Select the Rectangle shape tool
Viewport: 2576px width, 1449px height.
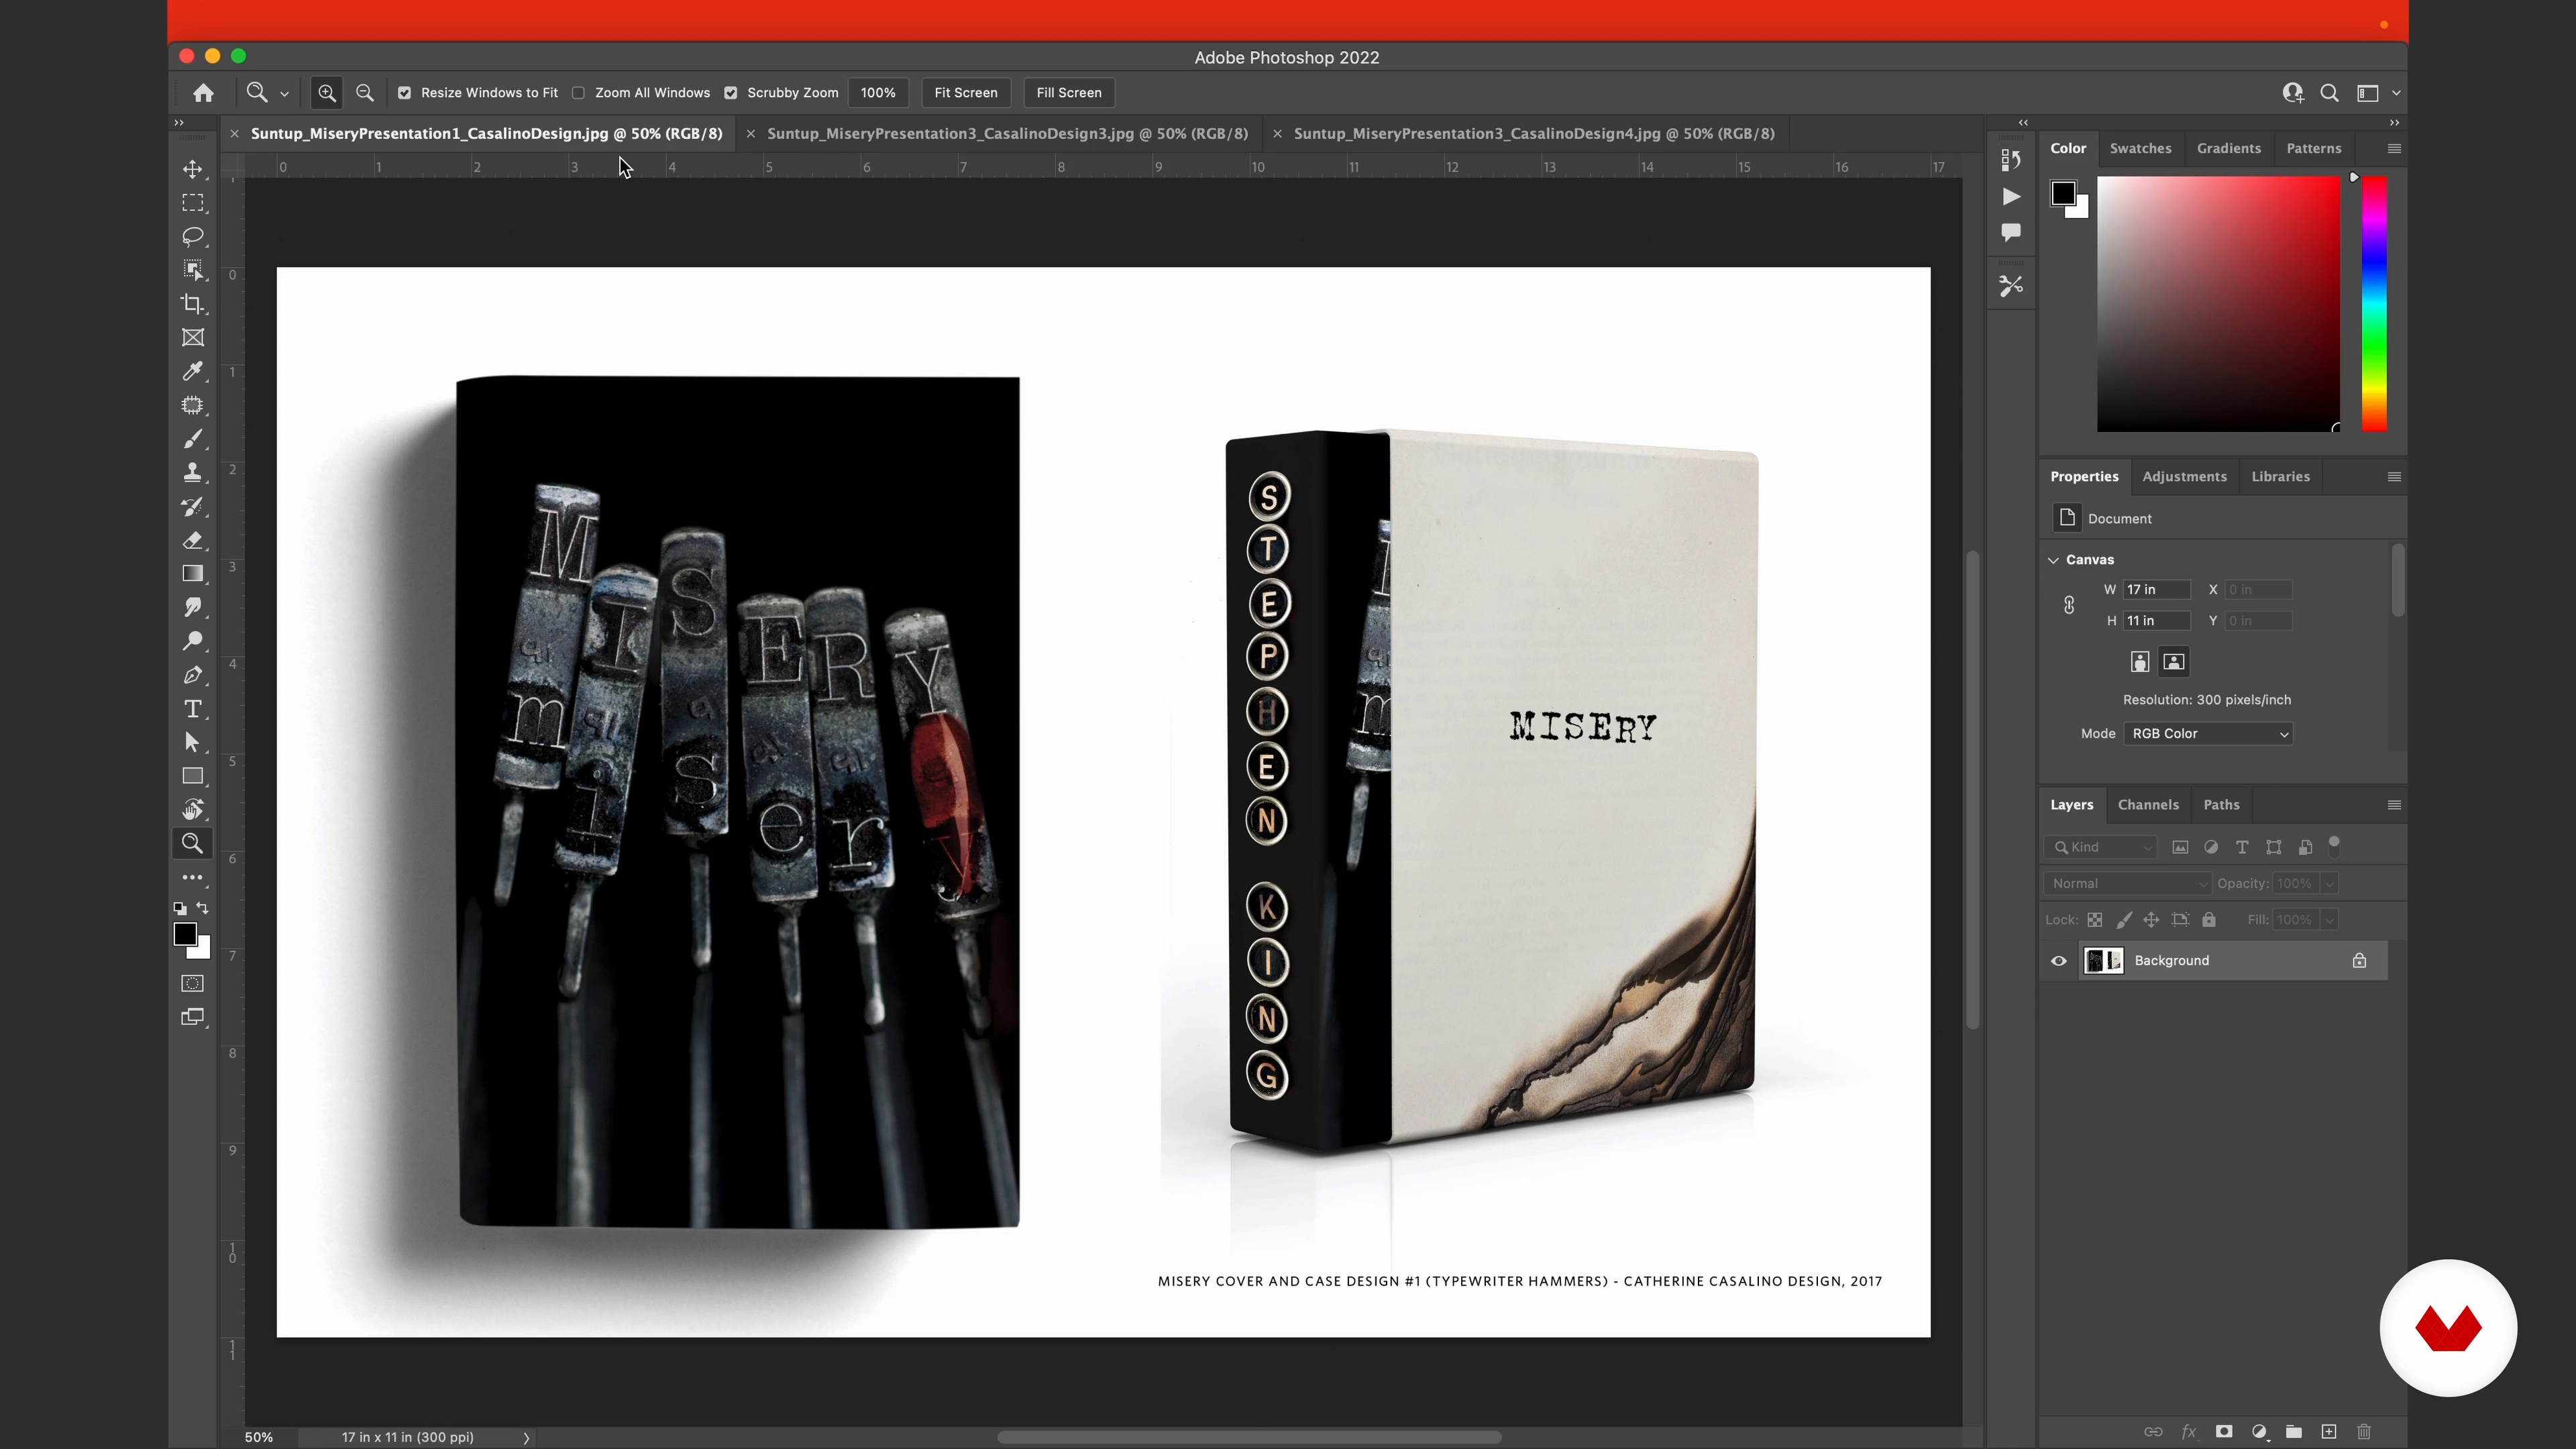(193, 776)
